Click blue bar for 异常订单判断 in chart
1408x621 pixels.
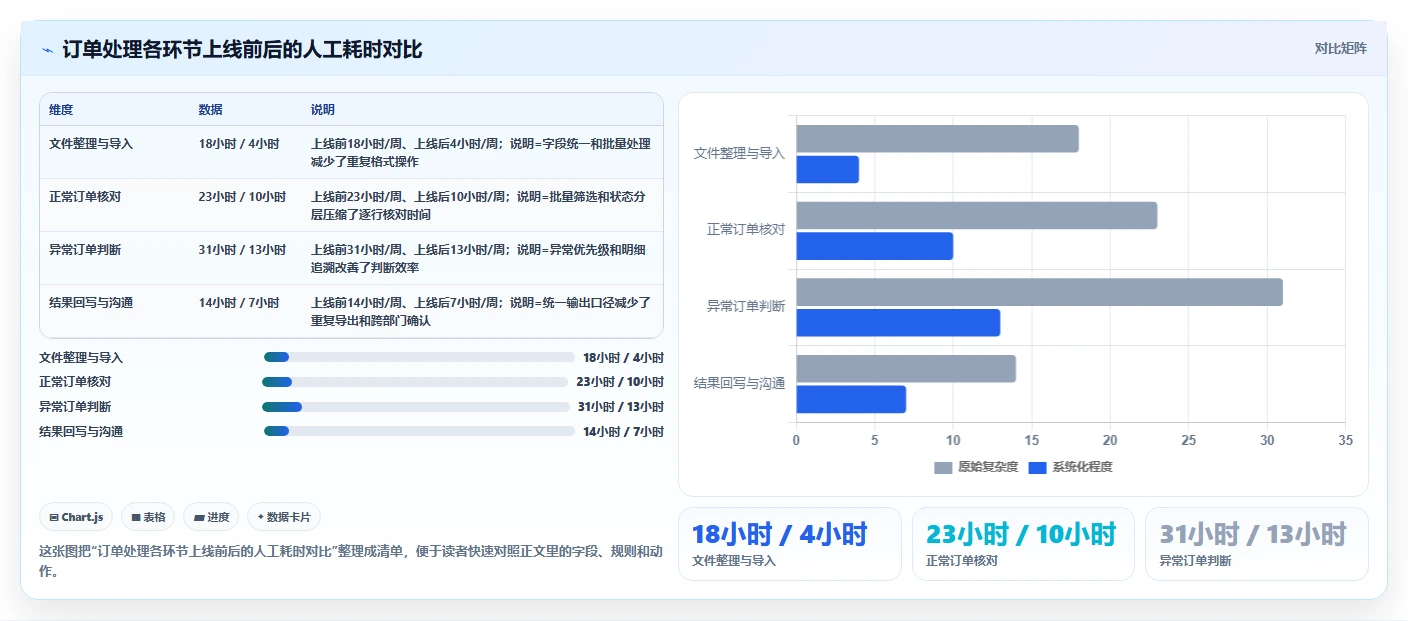[898, 322]
